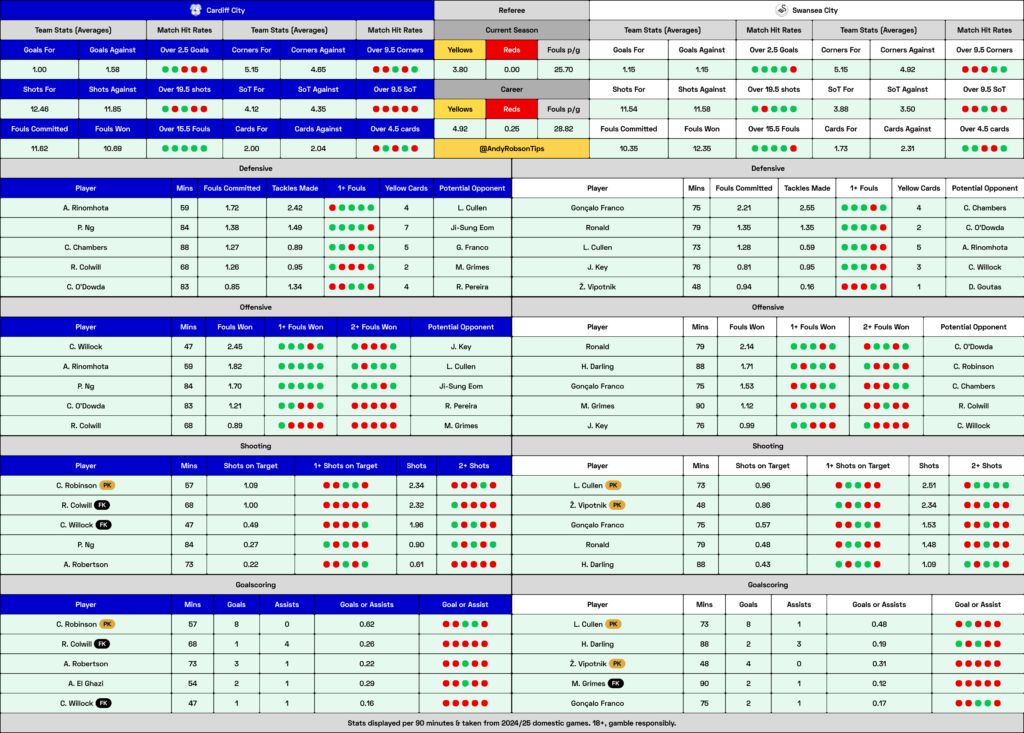The width and height of the screenshot is (1024, 733).
Task: Click the yellow Yellows cell under Current Season
Action: coord(460,50)
